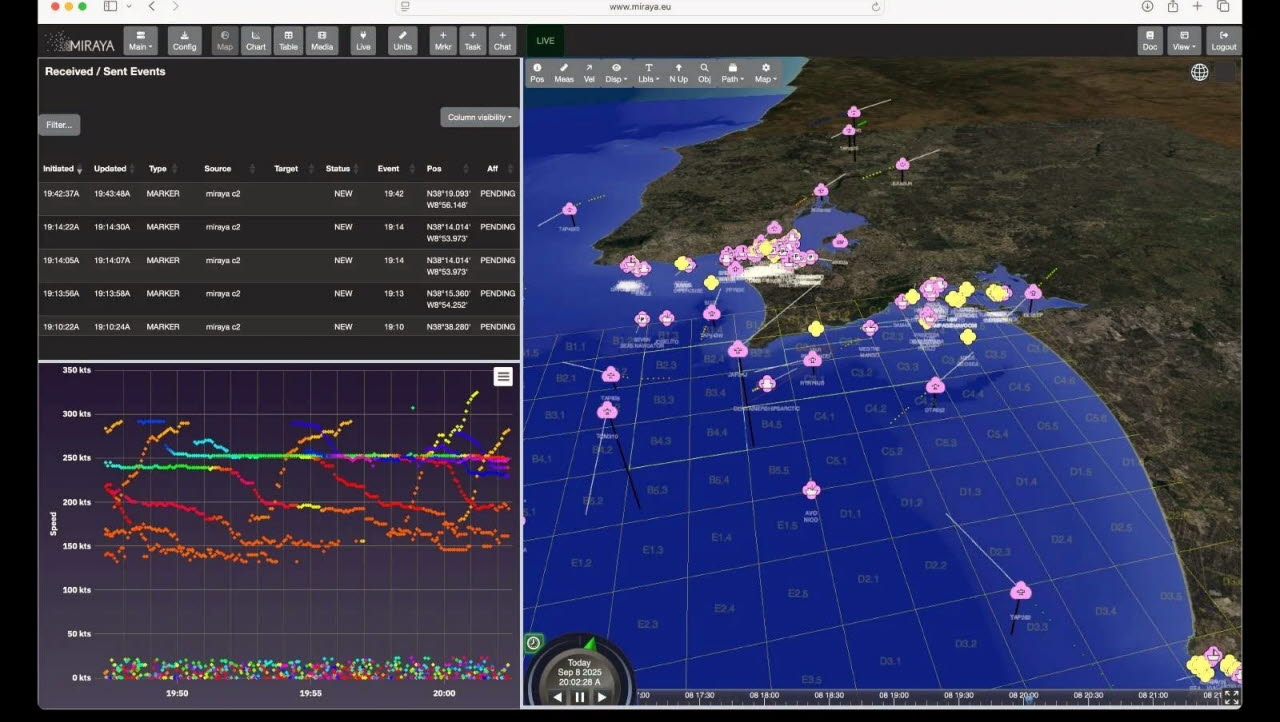Open the Main menu

(x=140, y=41)
